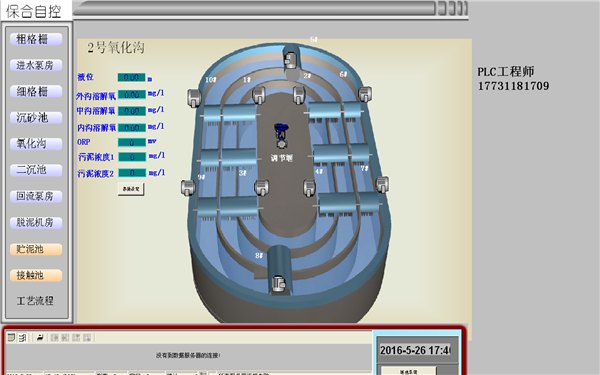600x375 pixels.
Task: Click the orange 贮泥池 button
Action: 36,249
